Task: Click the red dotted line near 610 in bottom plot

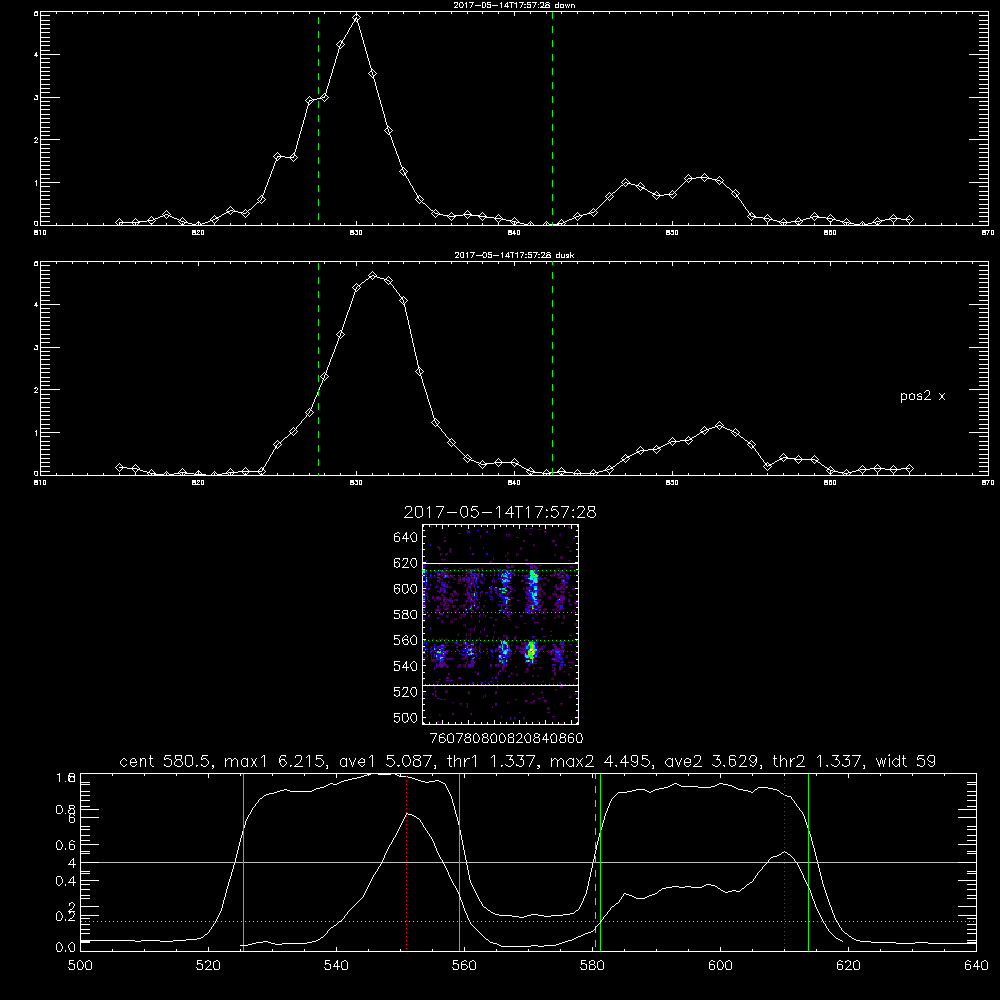Action: coord(784,862)
